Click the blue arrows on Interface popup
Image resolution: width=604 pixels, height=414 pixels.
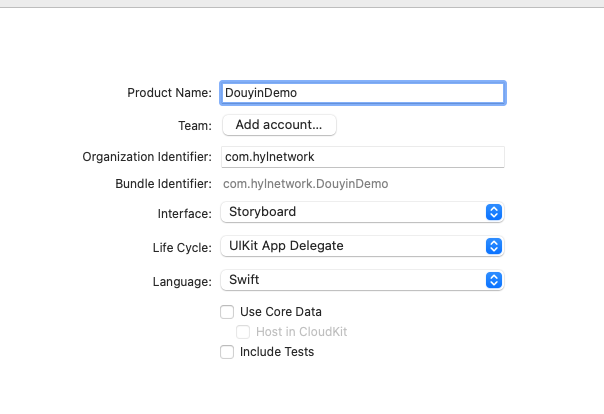[492, 212]
